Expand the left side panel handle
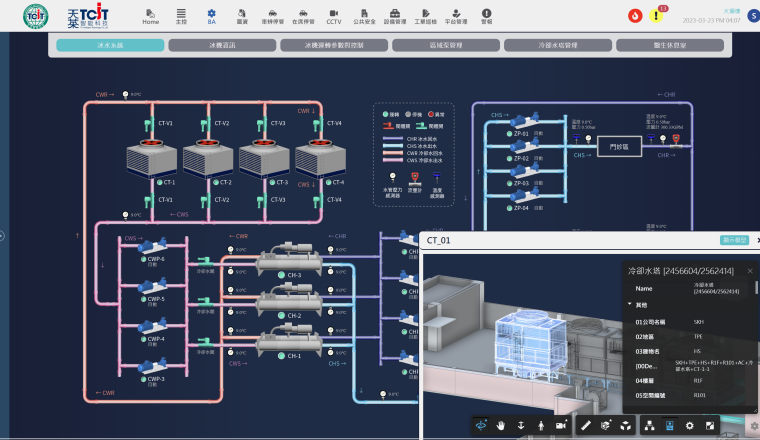 click(3, 236)
